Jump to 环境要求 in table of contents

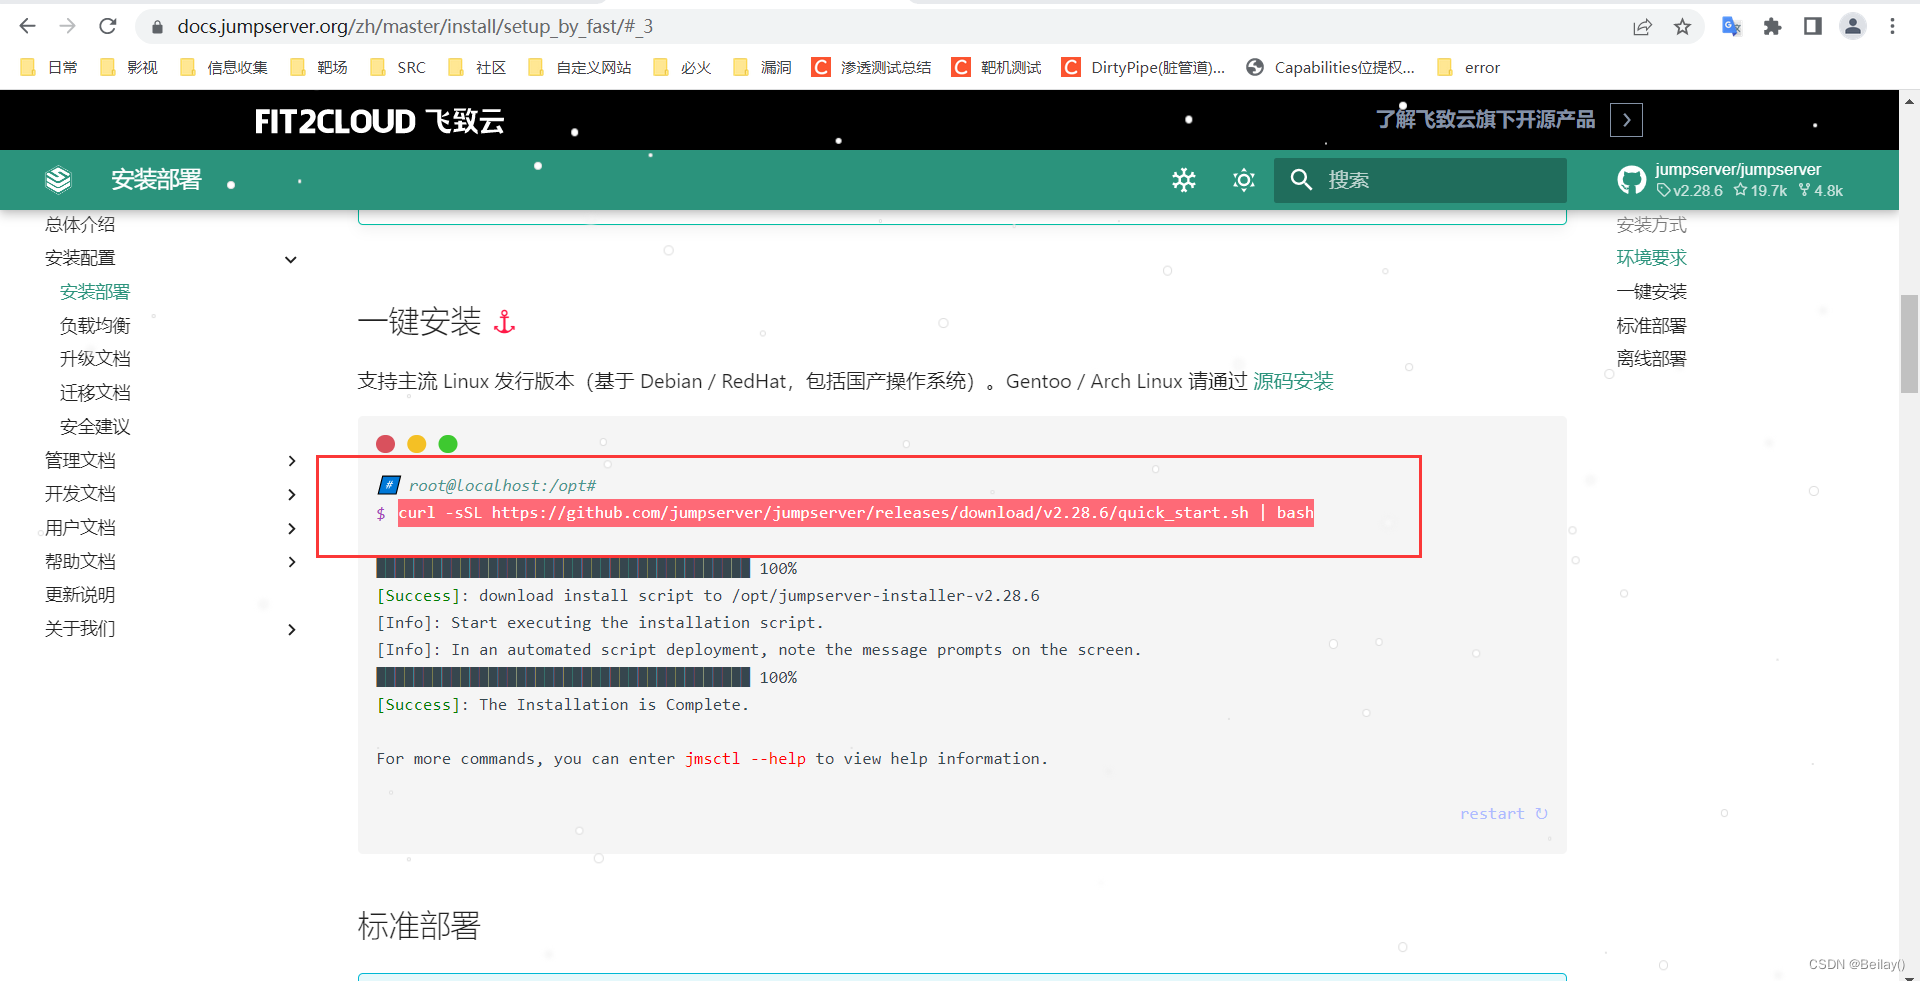point(1651,258)
